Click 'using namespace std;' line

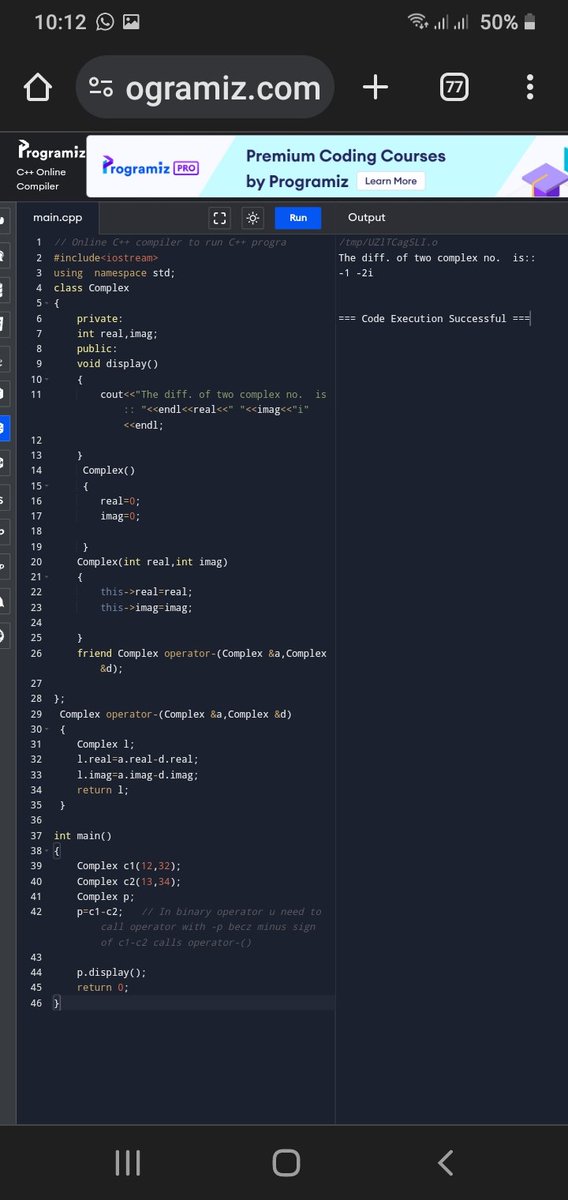(115, 272)
